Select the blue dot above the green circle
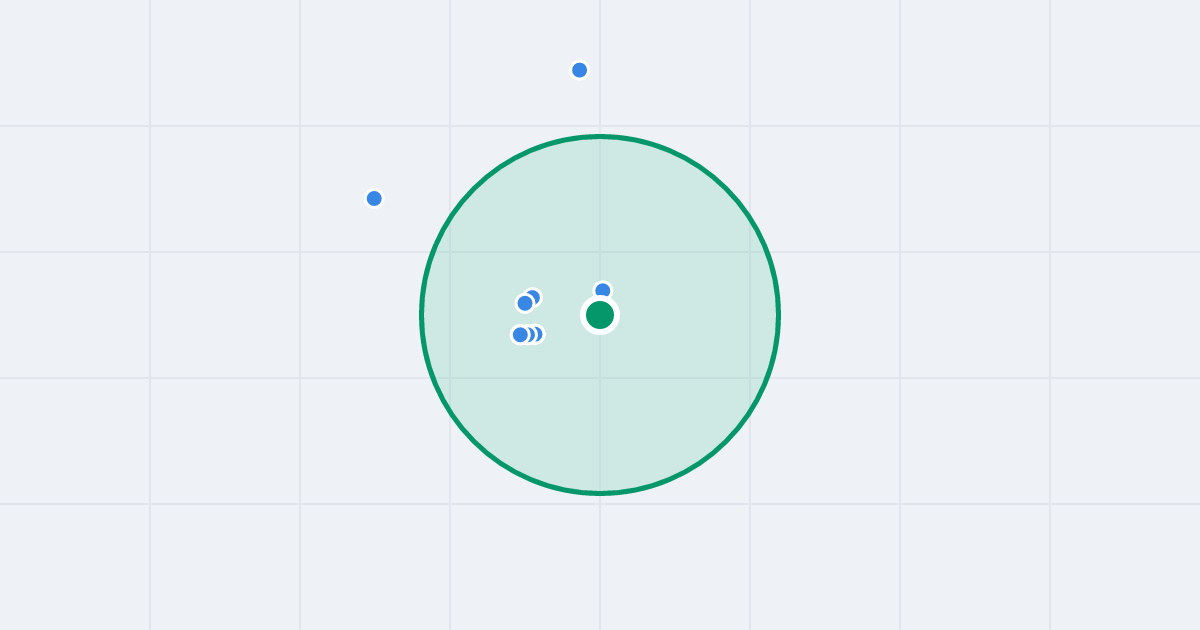This screenshot has width=1200, height=630. pyautogui.click(x=579, y=70)
